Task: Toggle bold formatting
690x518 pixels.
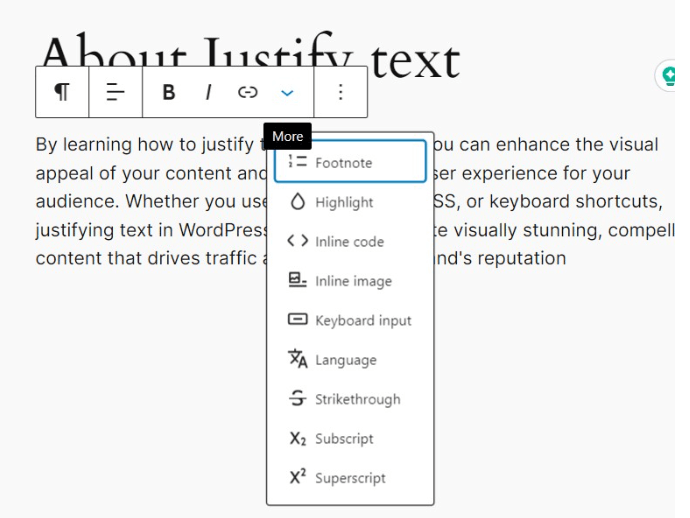Action: click(x=169, y=92)
